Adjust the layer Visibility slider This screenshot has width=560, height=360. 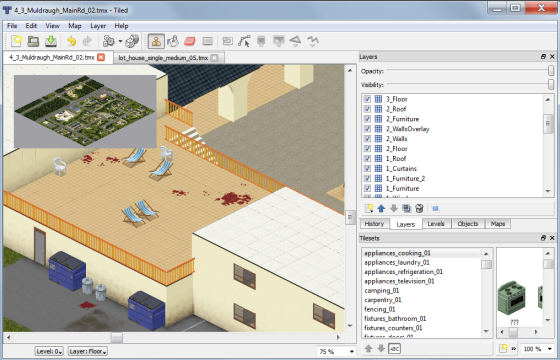(x=551, y=84)
